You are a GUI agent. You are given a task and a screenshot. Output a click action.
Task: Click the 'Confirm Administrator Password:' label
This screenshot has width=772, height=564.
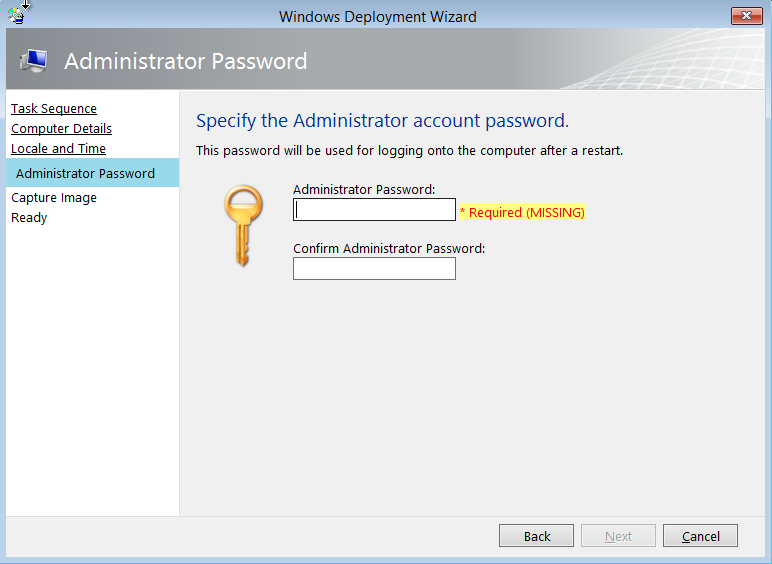(389, 248)
